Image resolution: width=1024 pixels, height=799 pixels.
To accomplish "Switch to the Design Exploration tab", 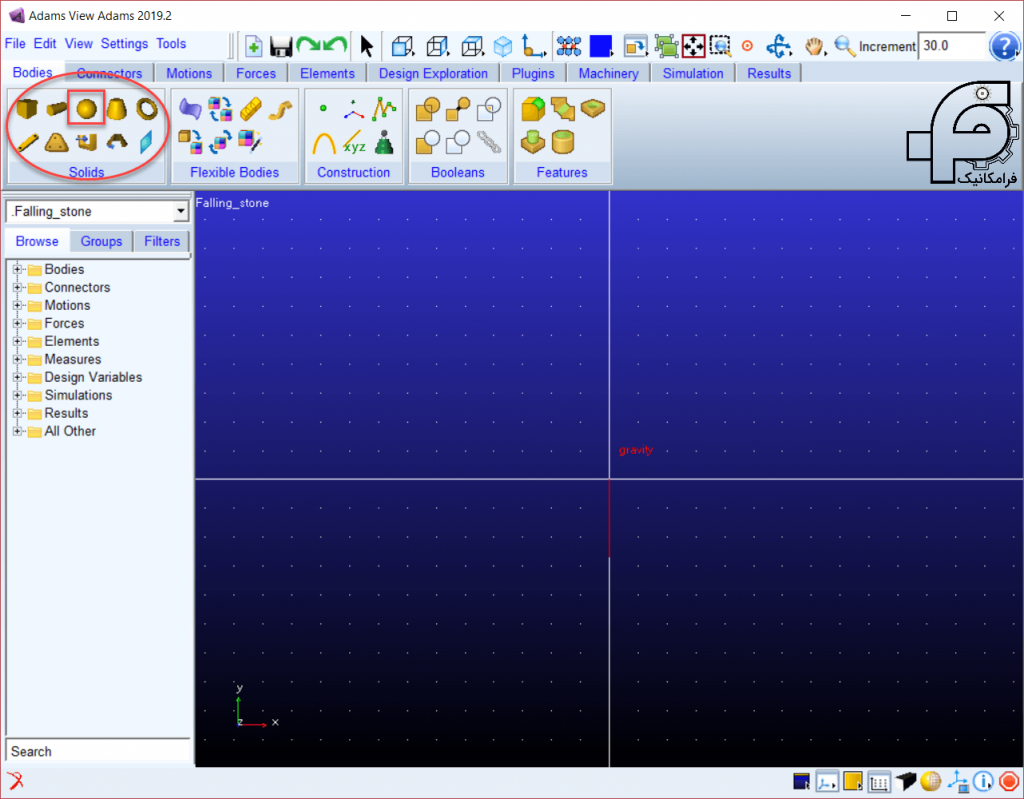I will point(433,73).
